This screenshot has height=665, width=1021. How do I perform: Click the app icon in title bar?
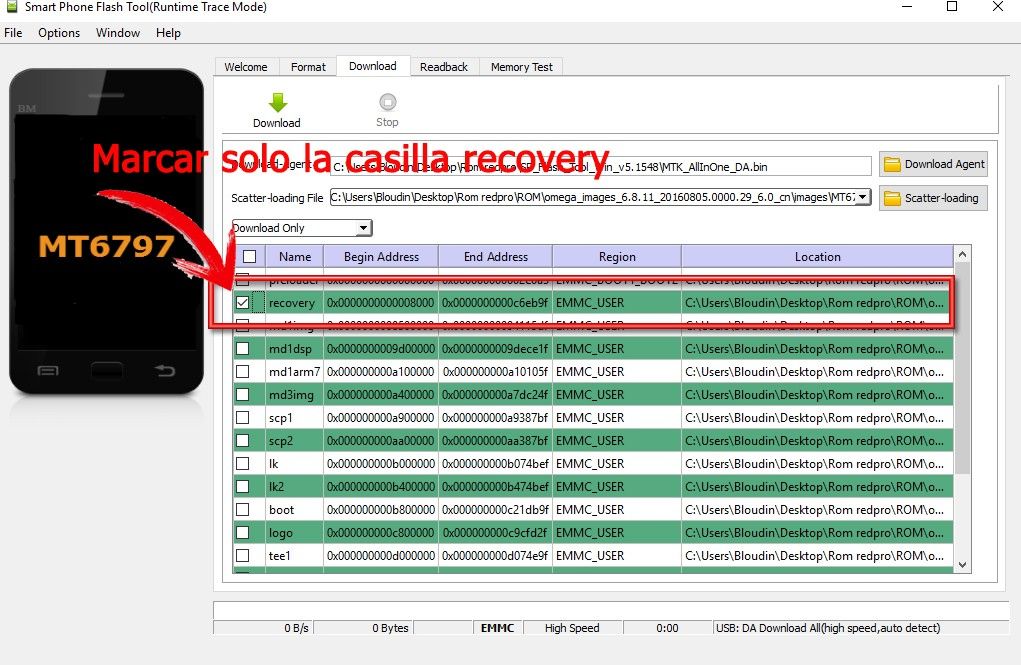(12, 7)
